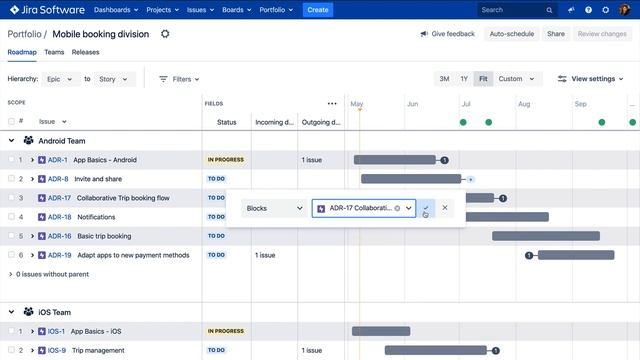This screenshot has width=640, height=360.
Task: Click the dependency badge on IOS-9 bar
Action: click(496, 351)
